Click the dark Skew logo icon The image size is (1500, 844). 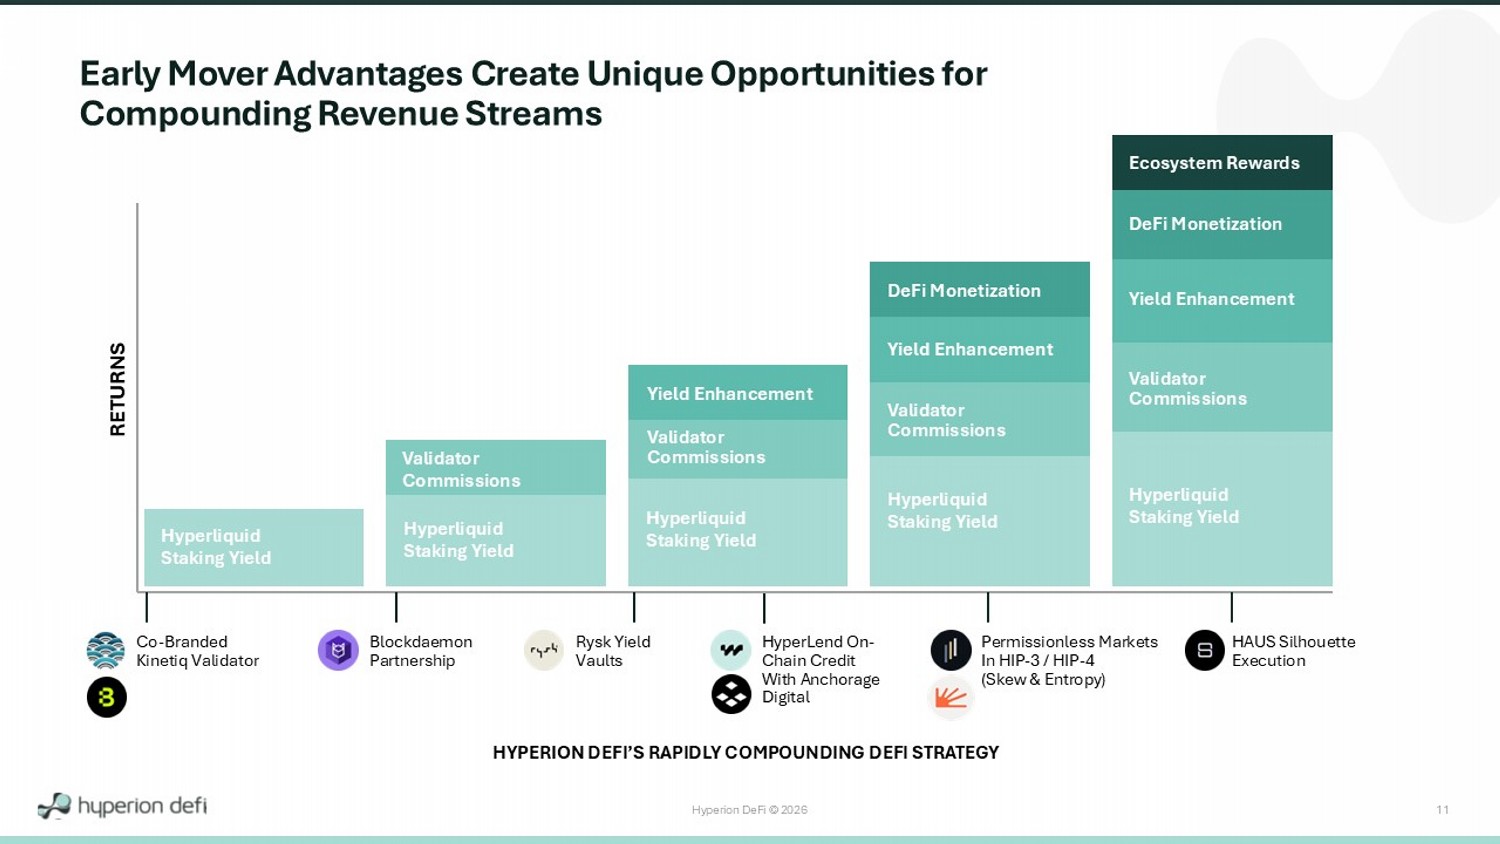pyautogui.click(x=951, y=650)
